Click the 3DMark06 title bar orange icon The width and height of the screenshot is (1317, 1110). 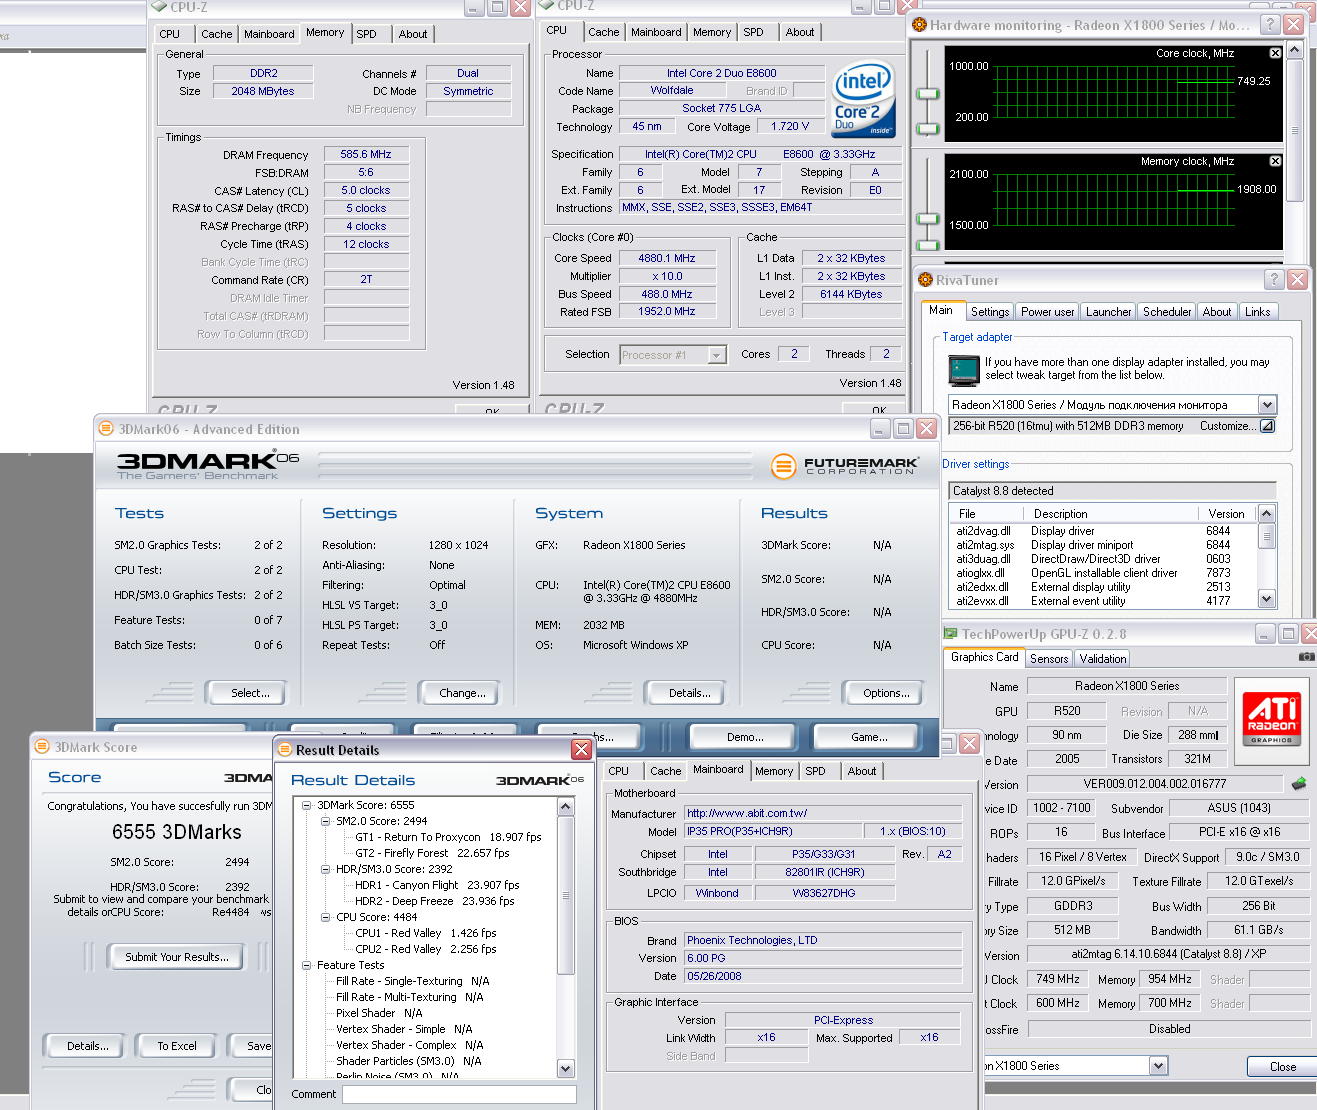point(106,429)
